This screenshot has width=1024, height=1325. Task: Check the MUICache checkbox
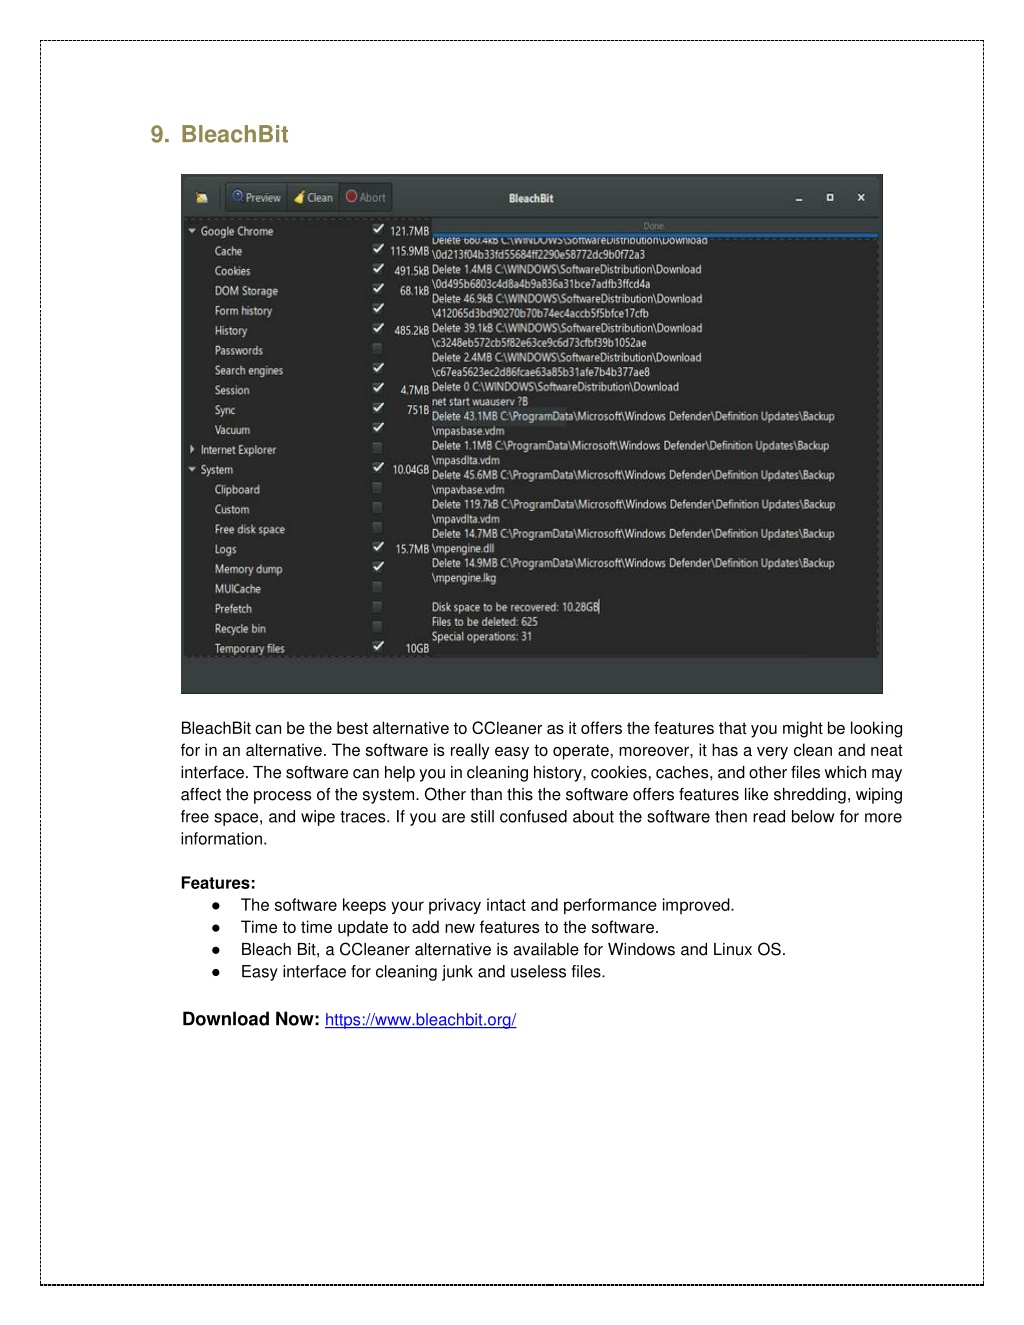point(378,587)
